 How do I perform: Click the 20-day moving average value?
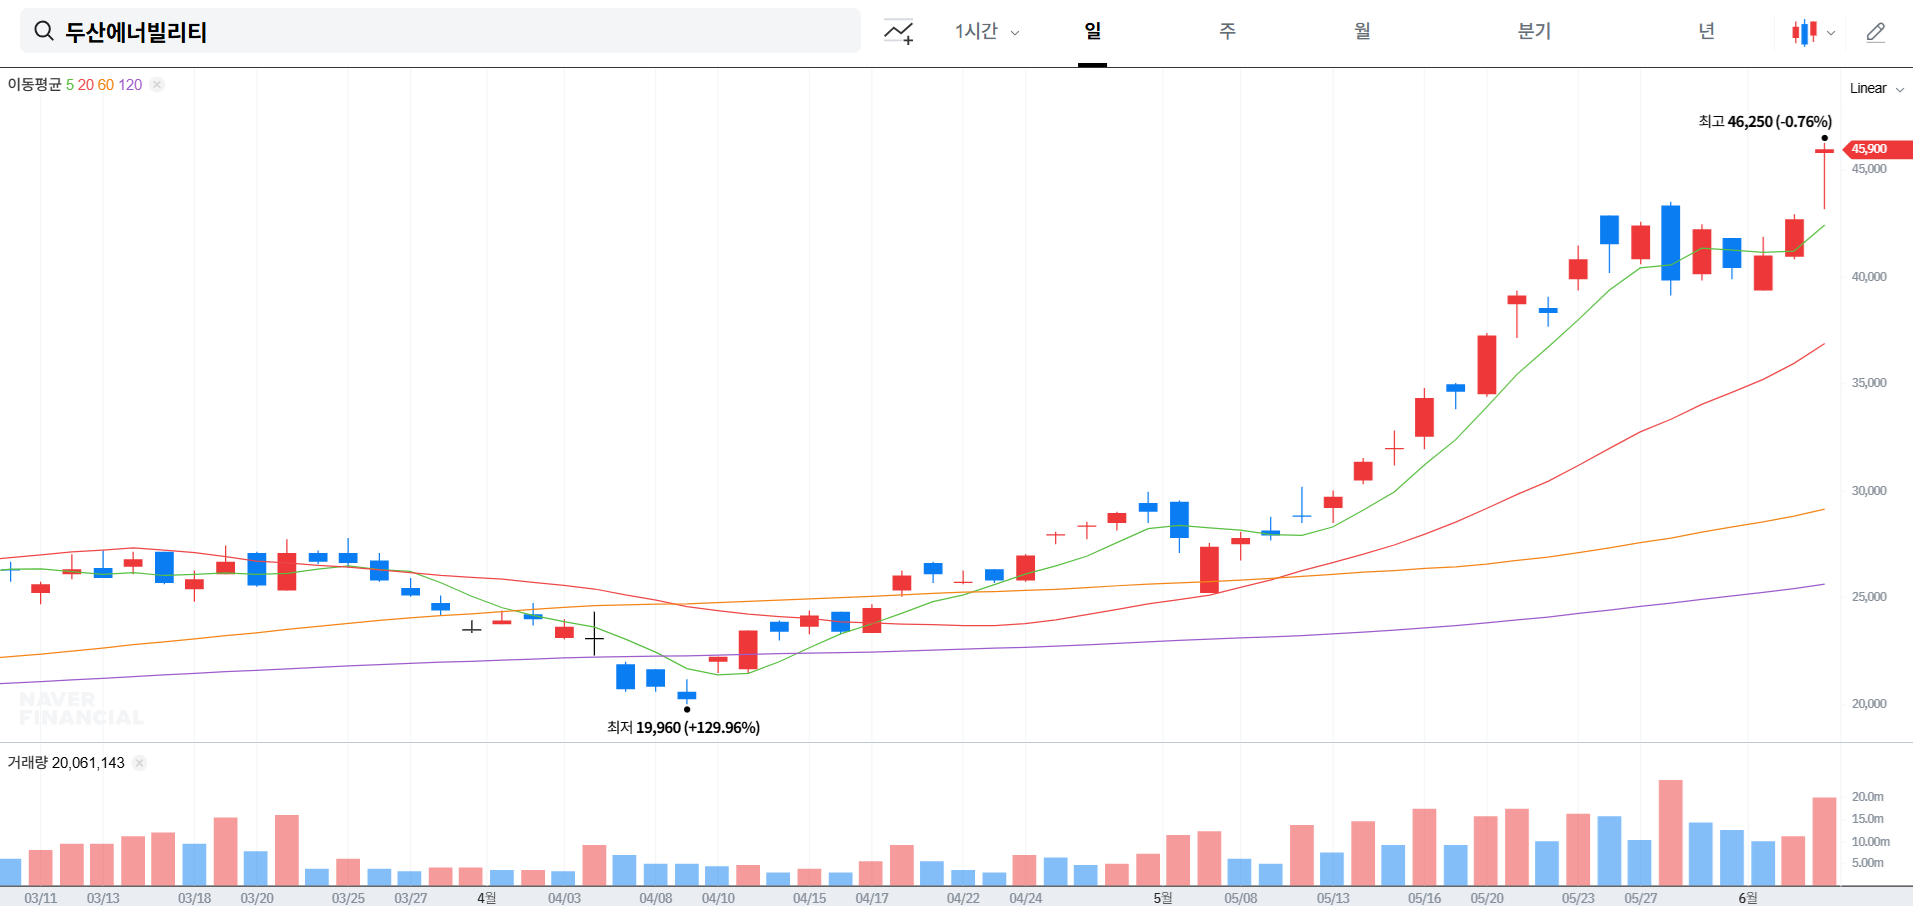(x=86, y=85)
